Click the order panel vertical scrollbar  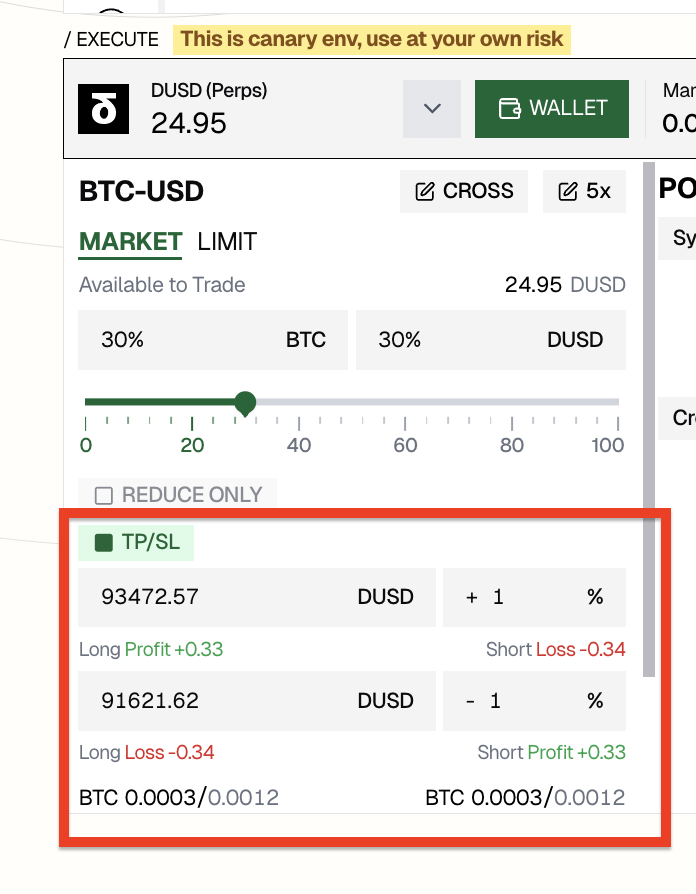click(x=649, y=420)
